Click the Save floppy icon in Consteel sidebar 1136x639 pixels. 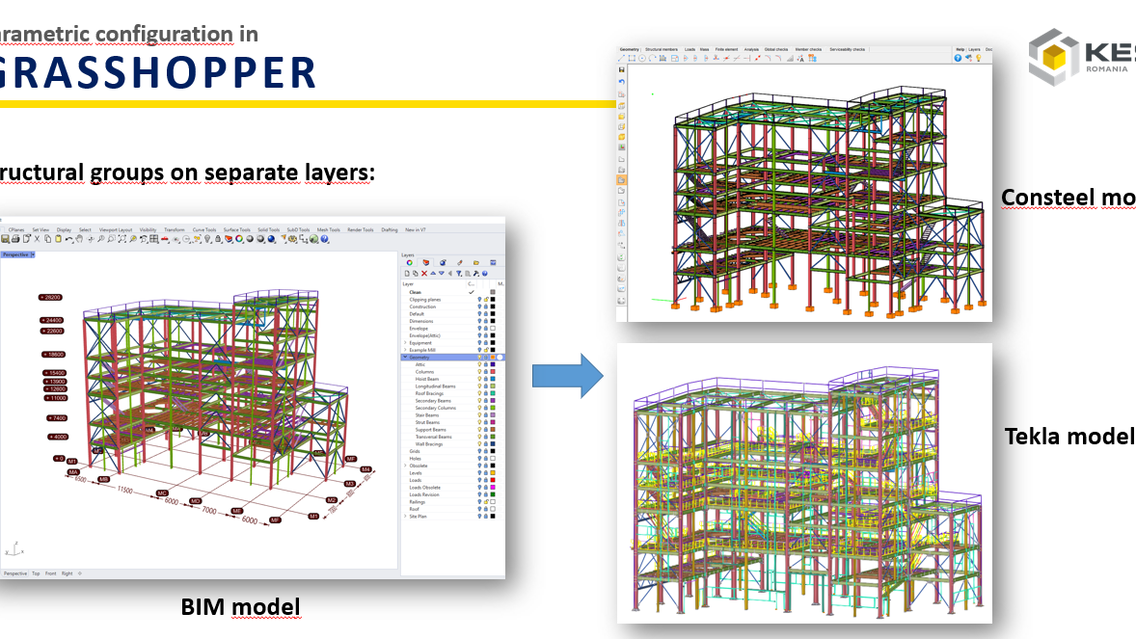[622, 70]
